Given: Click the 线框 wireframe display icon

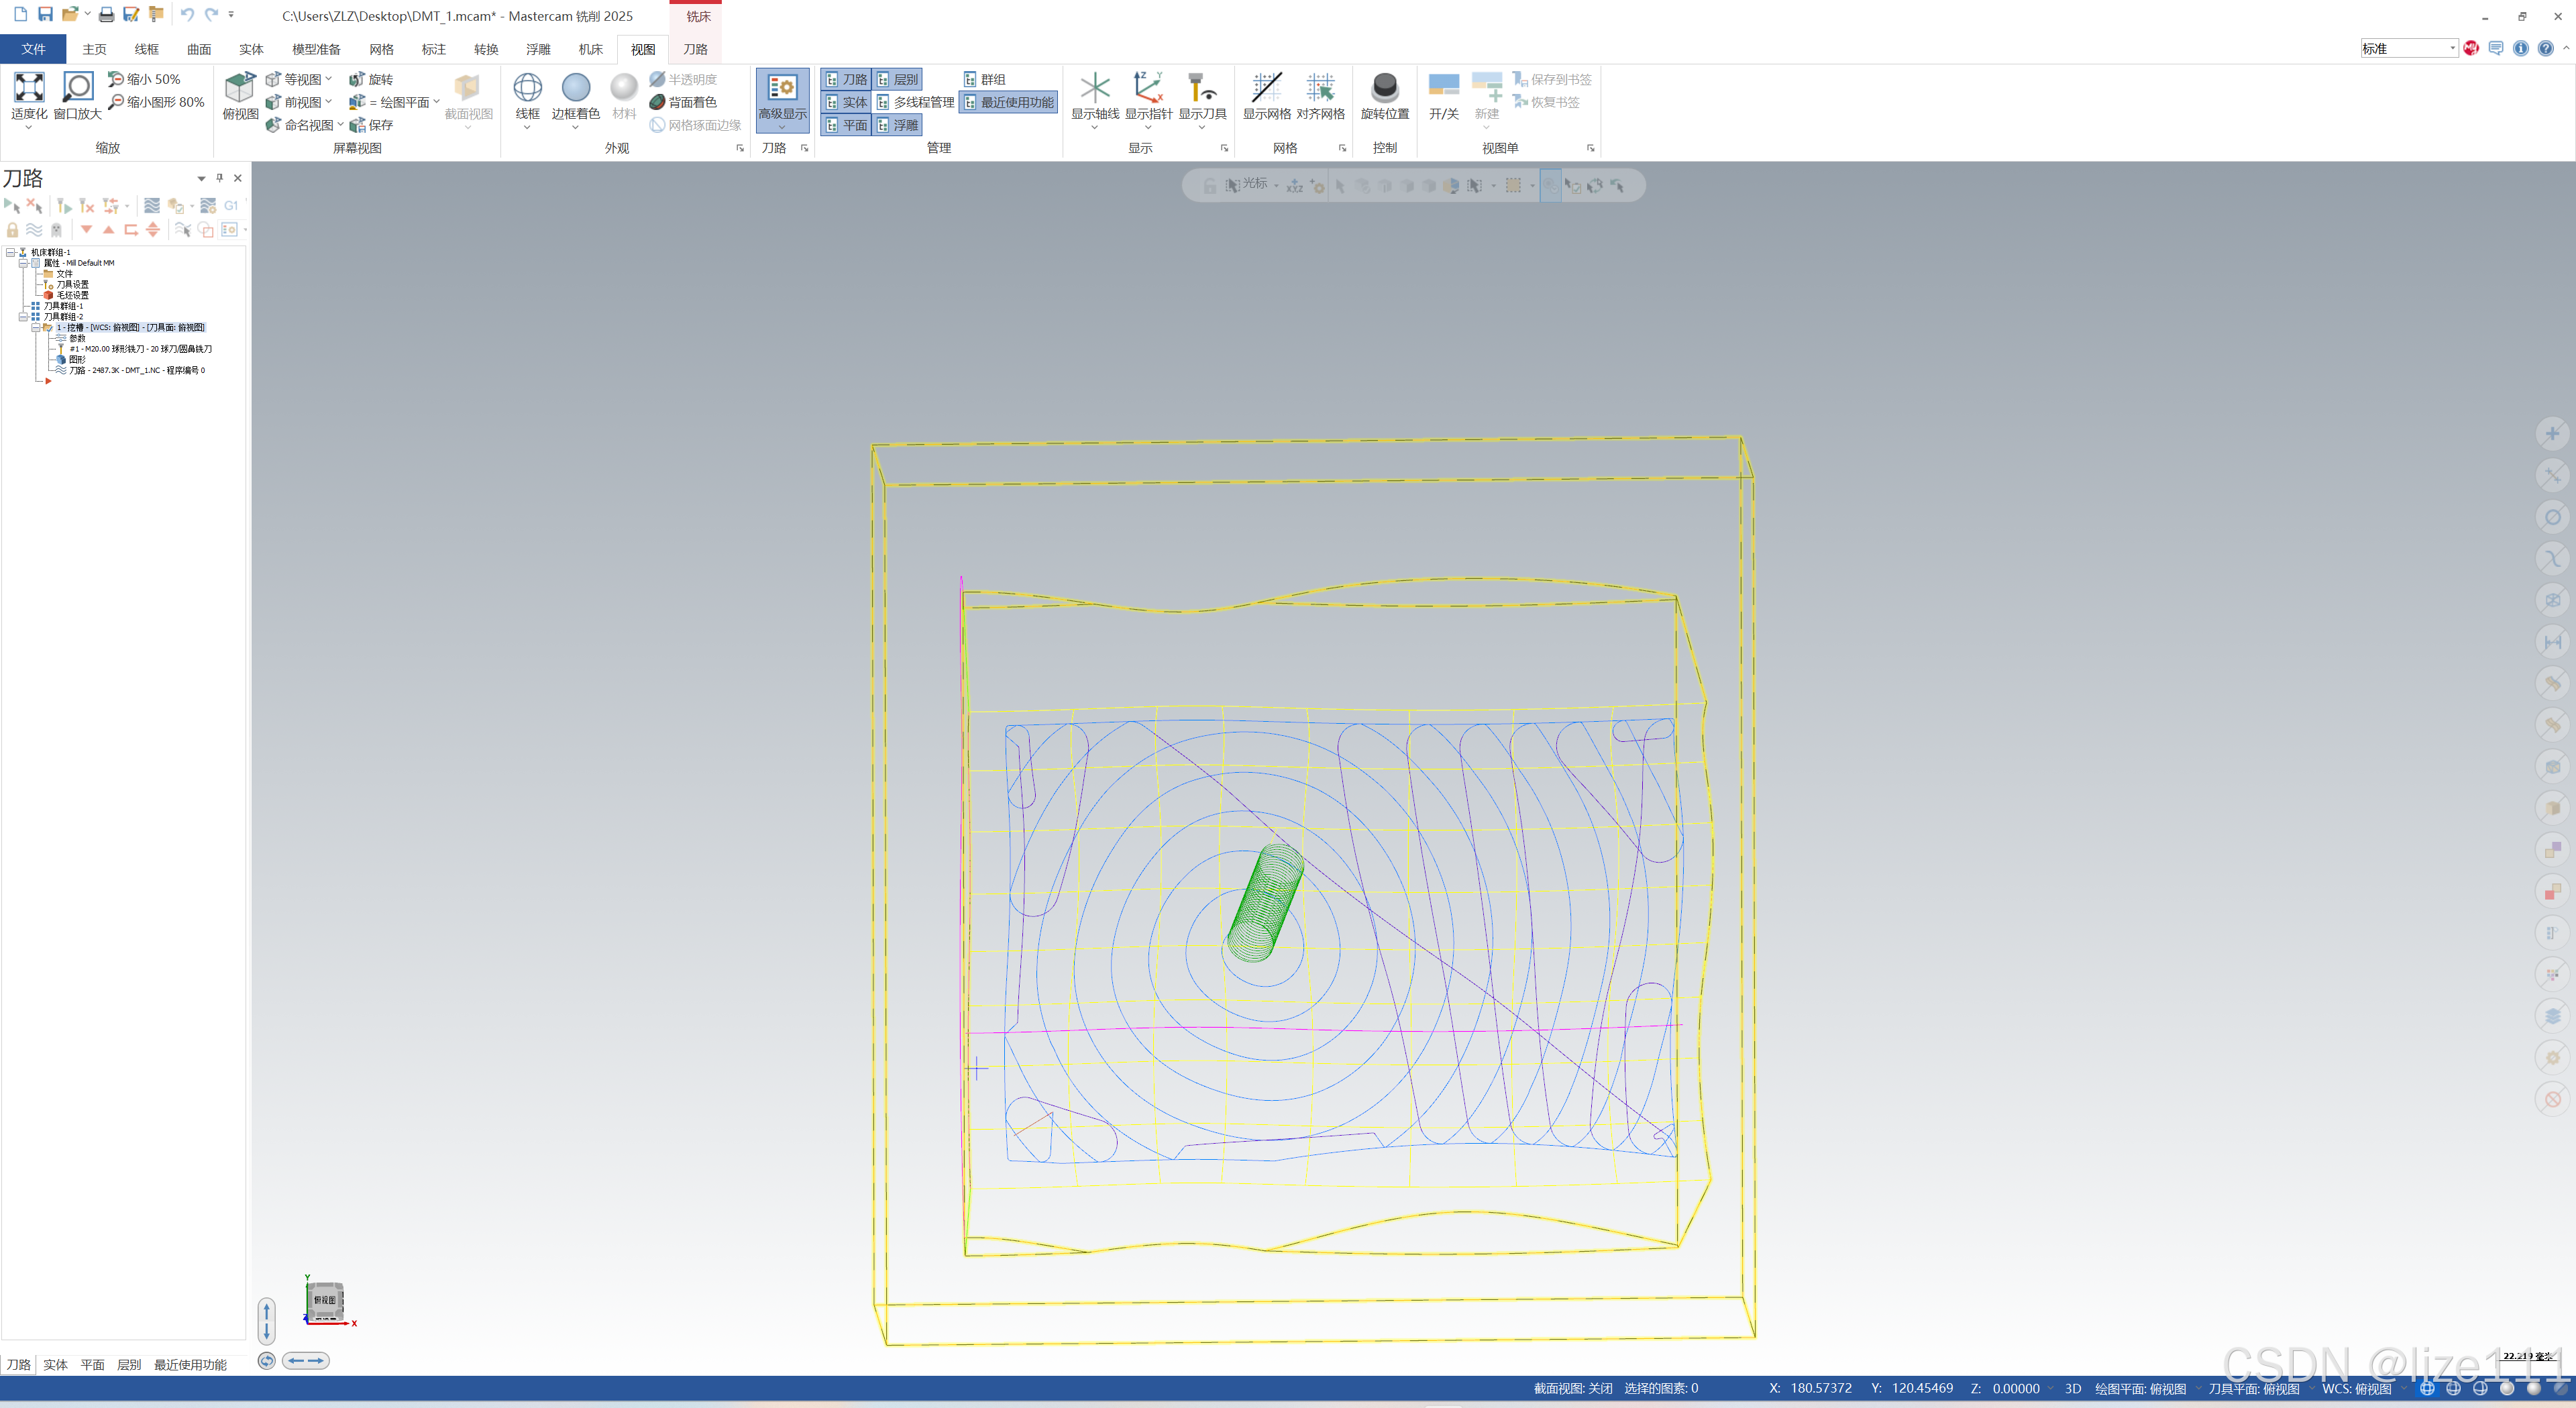Looking at the screenshot, I should pyautogui.click(x=527, y=88).
